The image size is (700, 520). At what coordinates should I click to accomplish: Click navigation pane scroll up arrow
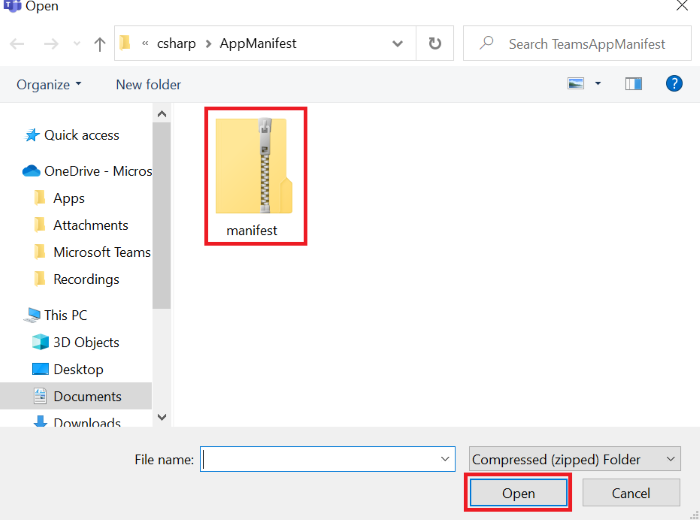tap(162, 114)
